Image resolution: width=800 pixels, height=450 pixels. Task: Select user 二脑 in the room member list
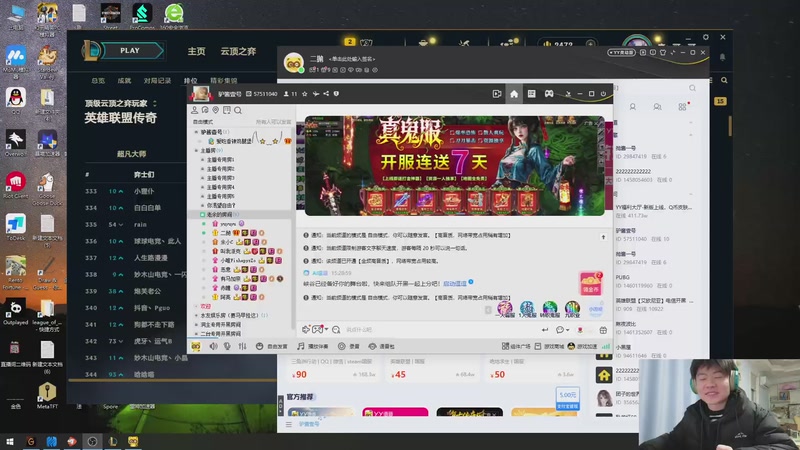click(x=226, y=233)
